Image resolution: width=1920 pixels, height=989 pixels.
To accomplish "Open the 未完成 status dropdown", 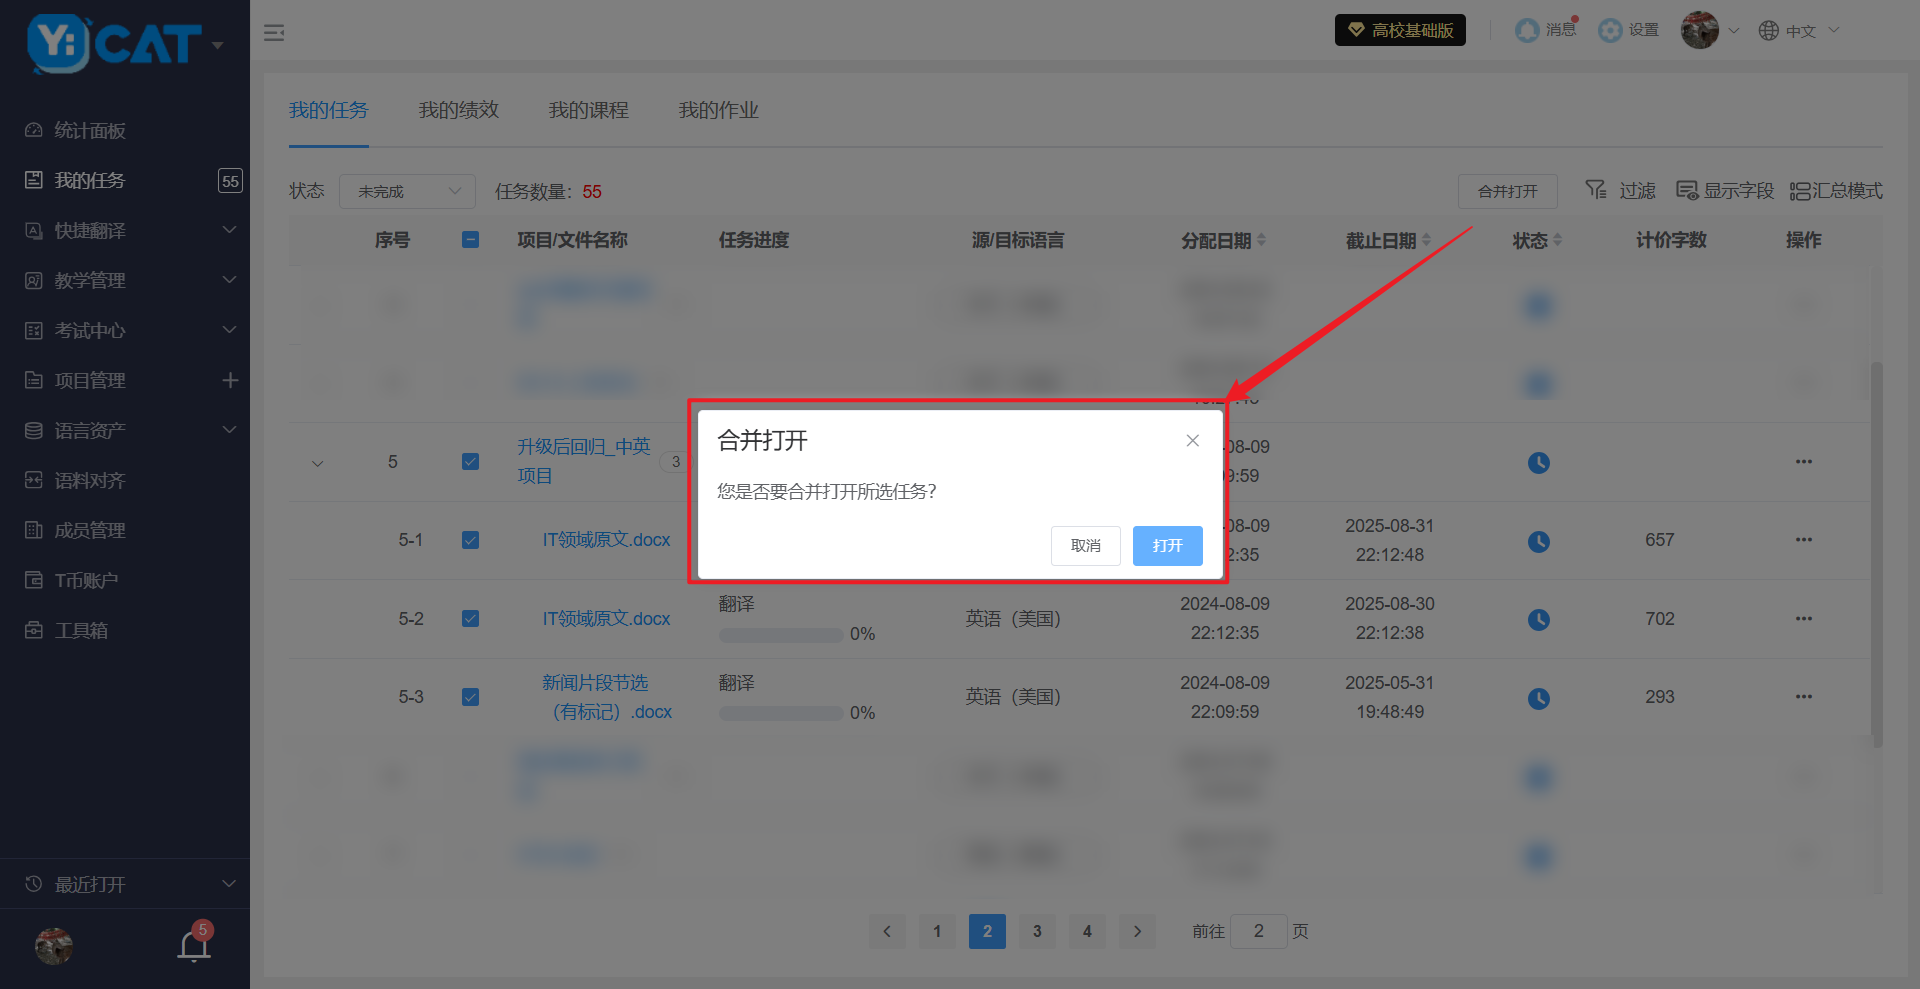I will tap(407, 191).
